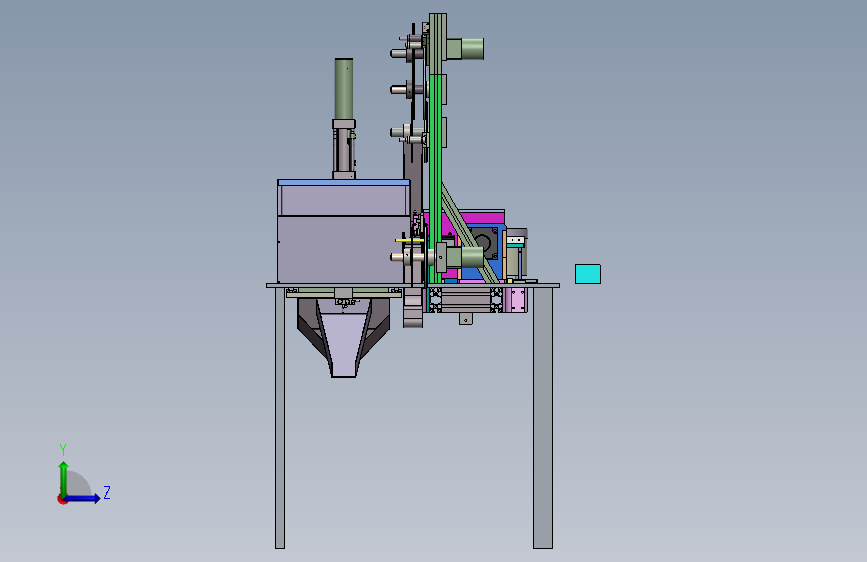Select the diagonal brace strut behind the belt
The height and width of the screenshot is (562, 867).
(470, 235)
